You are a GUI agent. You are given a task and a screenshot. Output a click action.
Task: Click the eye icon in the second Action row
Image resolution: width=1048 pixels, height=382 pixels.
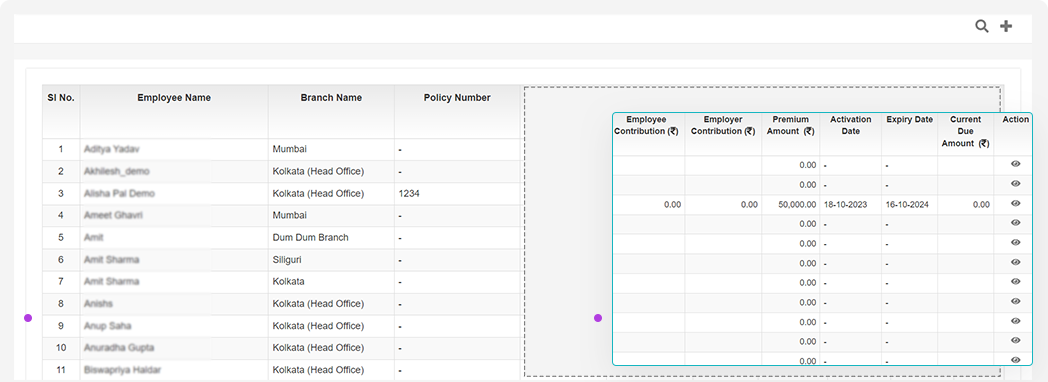[1015, 184]
